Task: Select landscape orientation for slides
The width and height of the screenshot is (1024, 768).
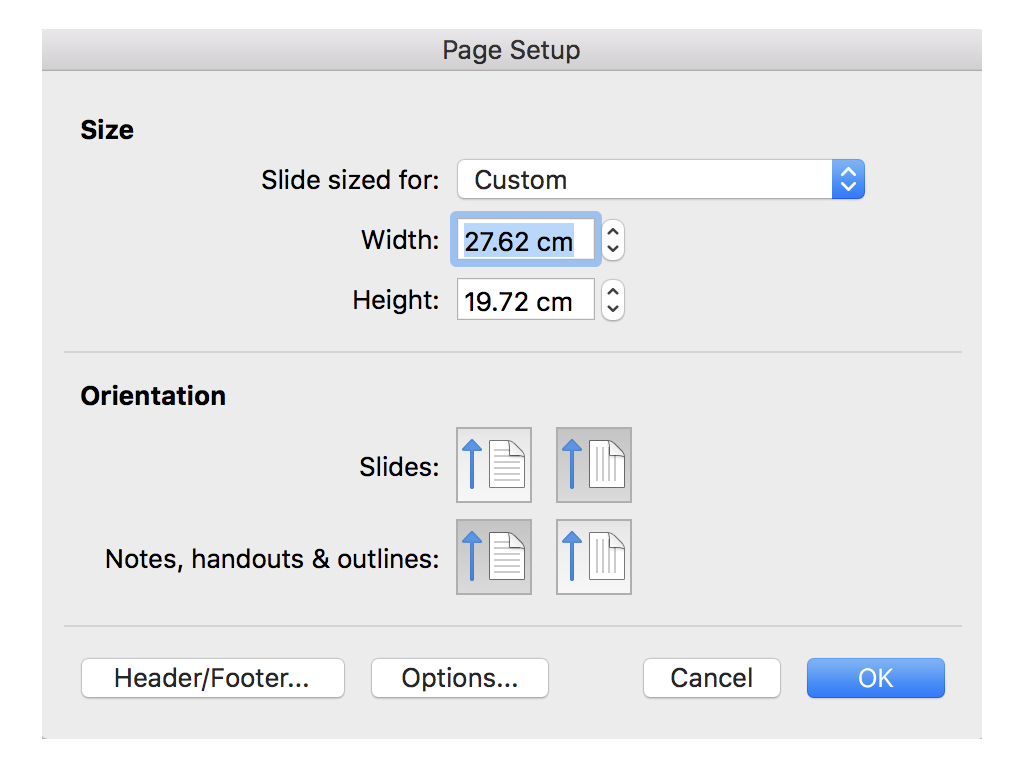Action: [594, 465]
